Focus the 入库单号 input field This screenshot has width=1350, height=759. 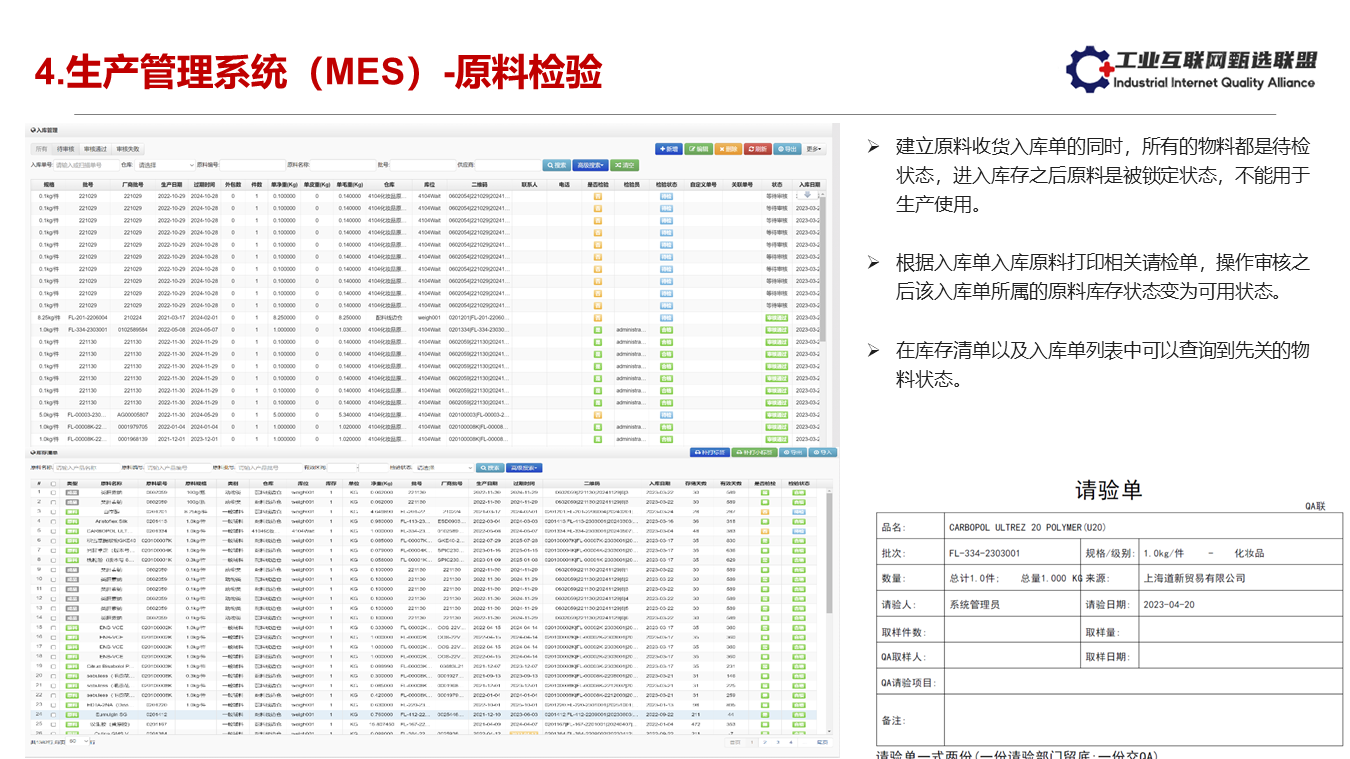point(85,165)
